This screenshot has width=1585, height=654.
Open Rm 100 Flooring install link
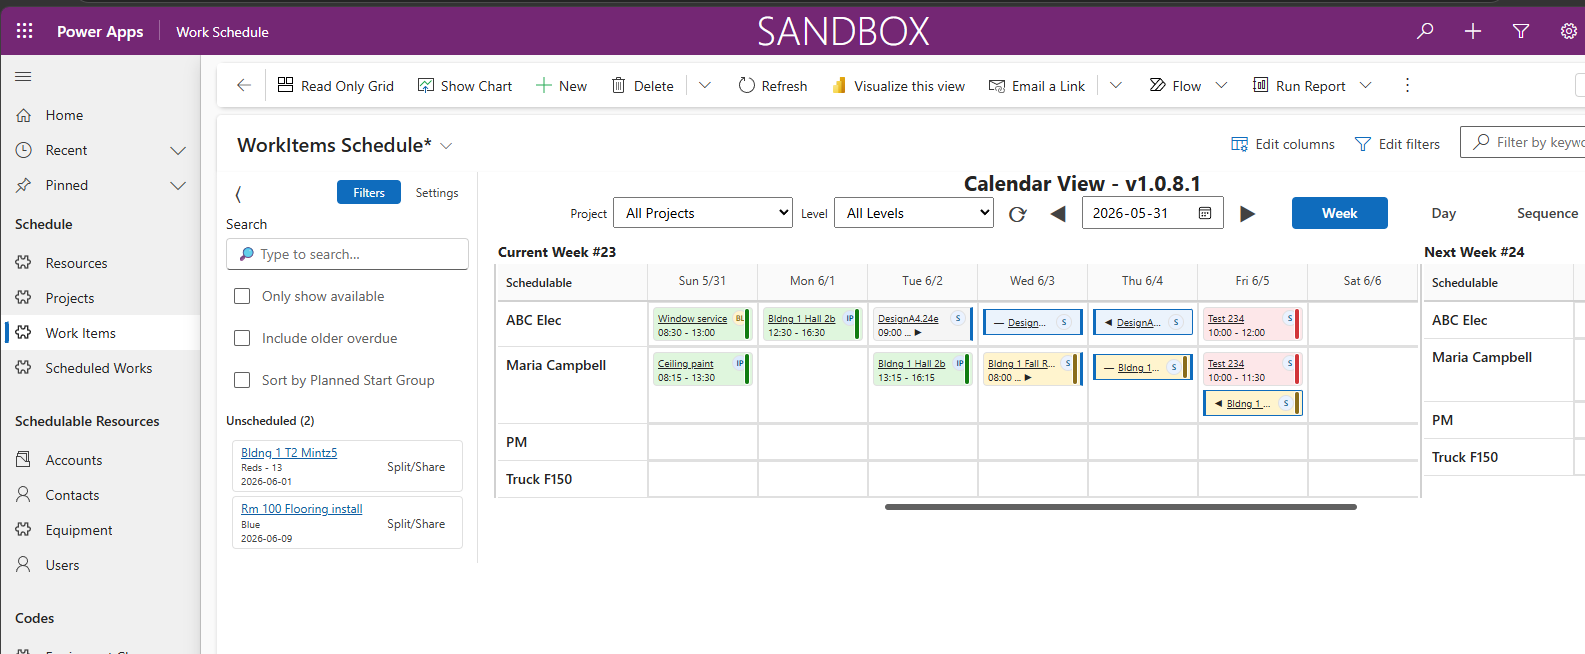(301, 509)
